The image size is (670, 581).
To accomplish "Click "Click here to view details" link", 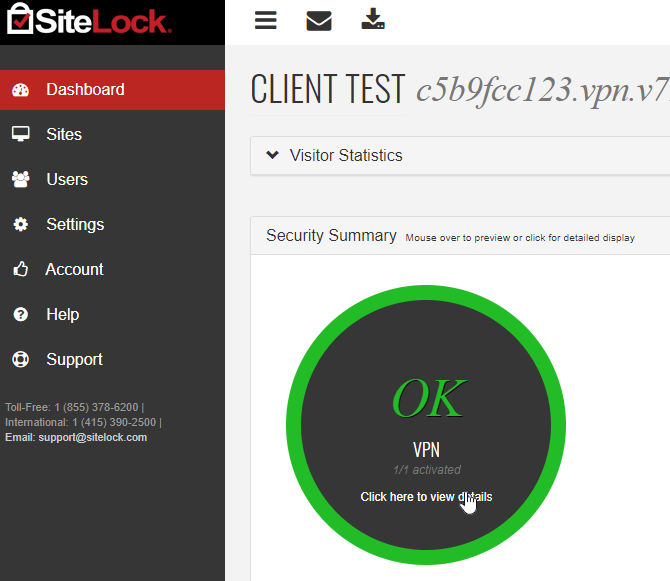I will pyautogui.click(x=426, y=497).
